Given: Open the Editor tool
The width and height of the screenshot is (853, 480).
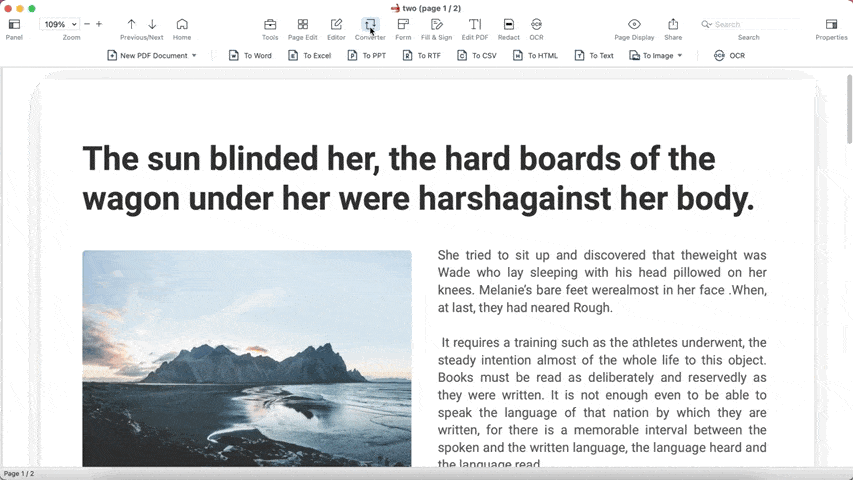Looking at the screenshot, I should click(336, 25).
